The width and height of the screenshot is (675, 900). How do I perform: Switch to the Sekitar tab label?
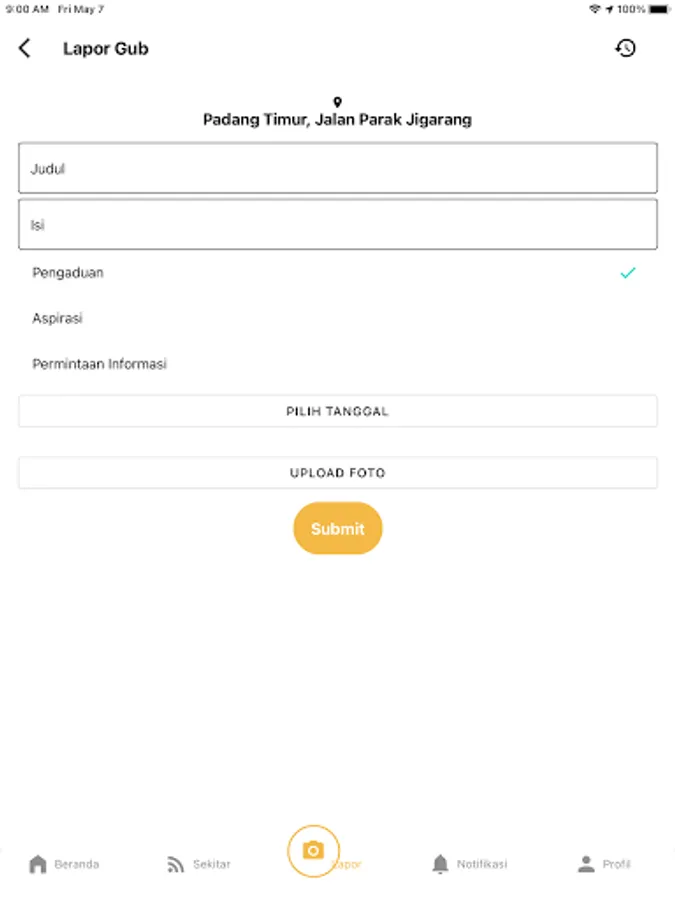coord(212,864)
